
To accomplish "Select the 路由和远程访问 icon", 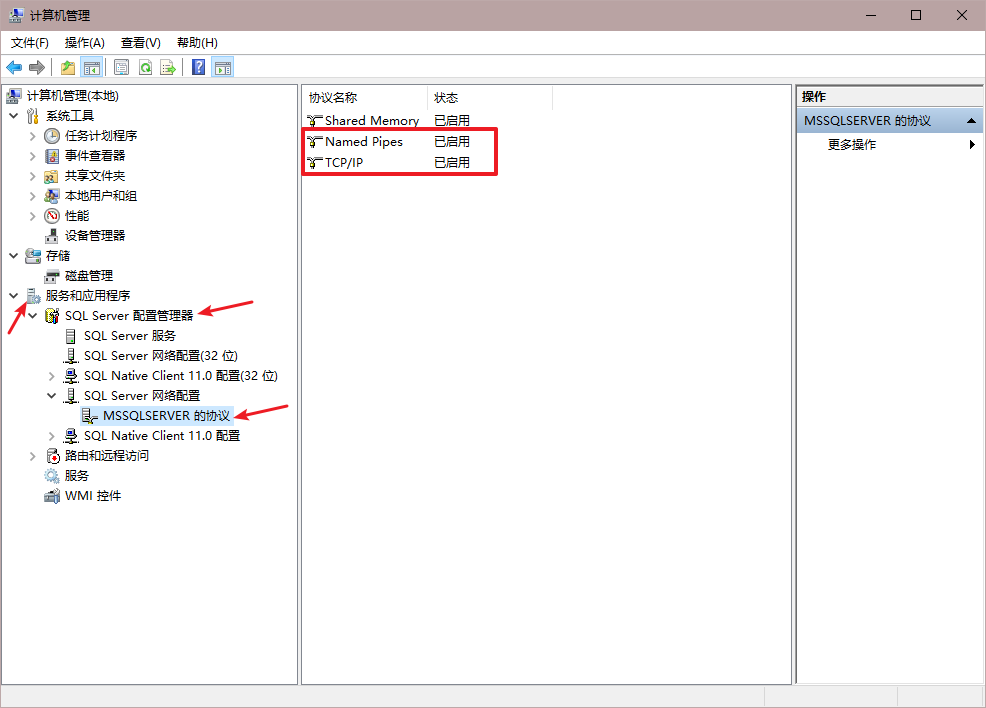I will (x=53, y=456).
